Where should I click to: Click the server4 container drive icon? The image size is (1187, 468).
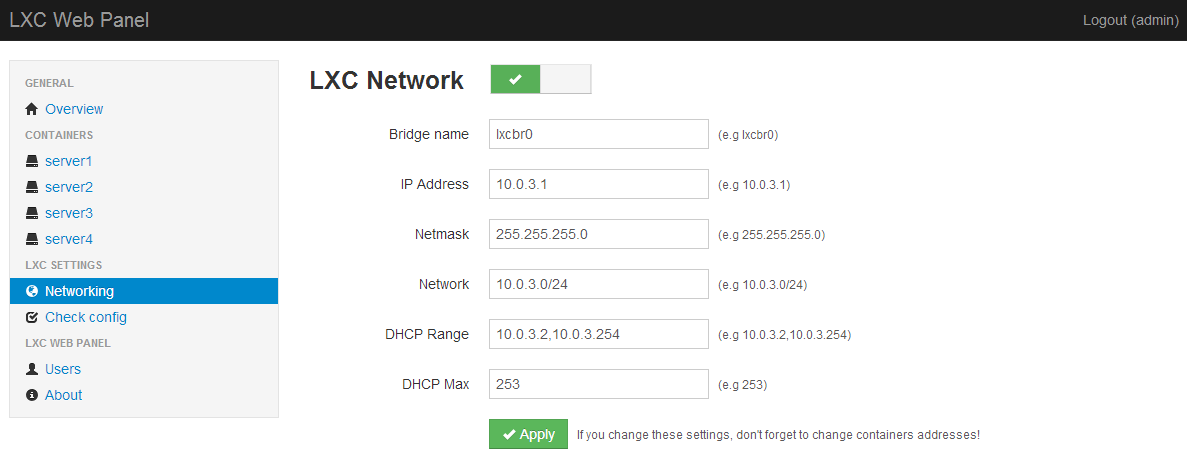tap(32, 239)
